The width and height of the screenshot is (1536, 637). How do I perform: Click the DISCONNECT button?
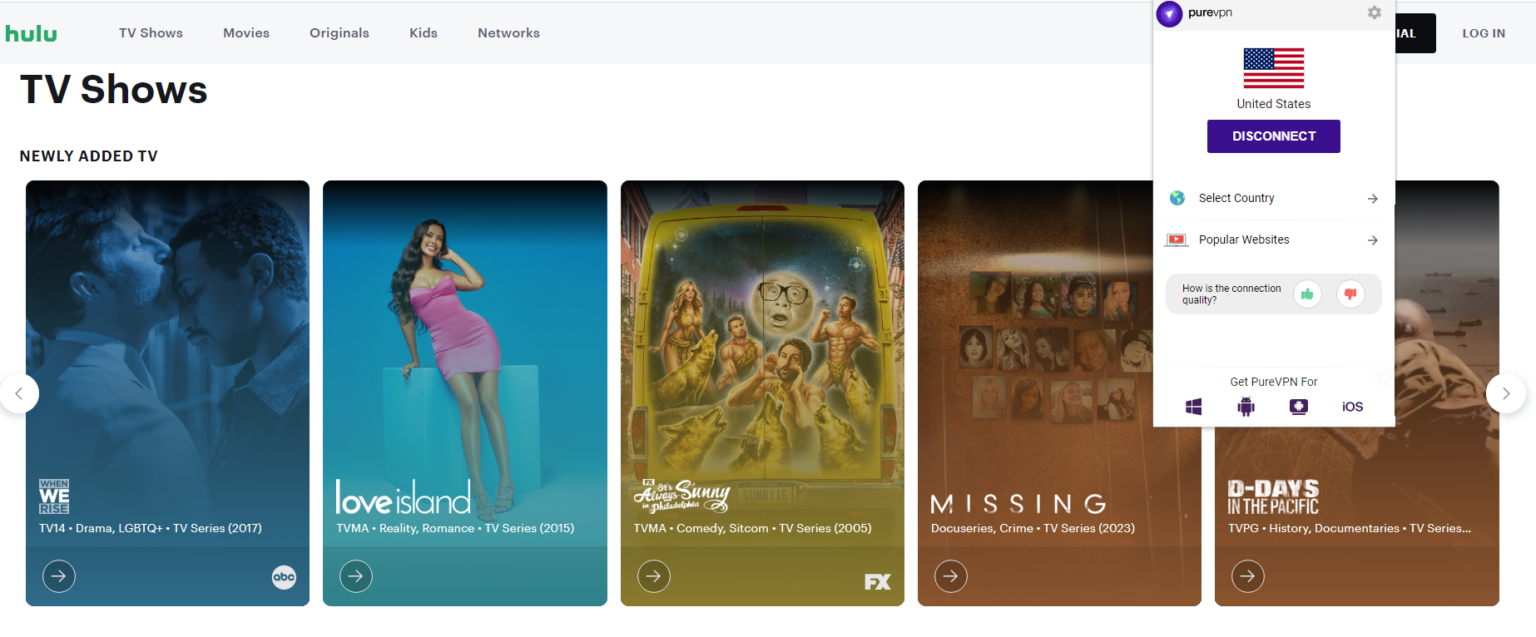pyautogui.click(x=1273, y=136)
